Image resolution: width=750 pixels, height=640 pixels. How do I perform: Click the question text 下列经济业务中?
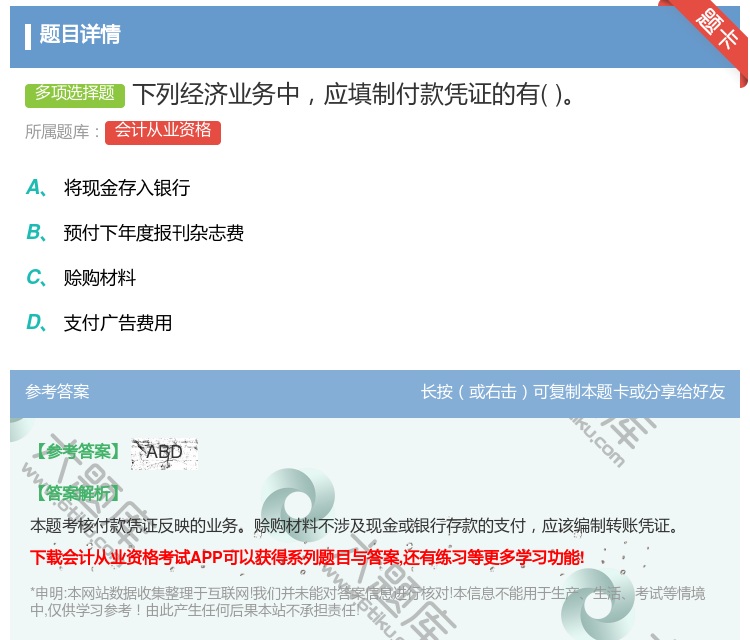[354, 94]
